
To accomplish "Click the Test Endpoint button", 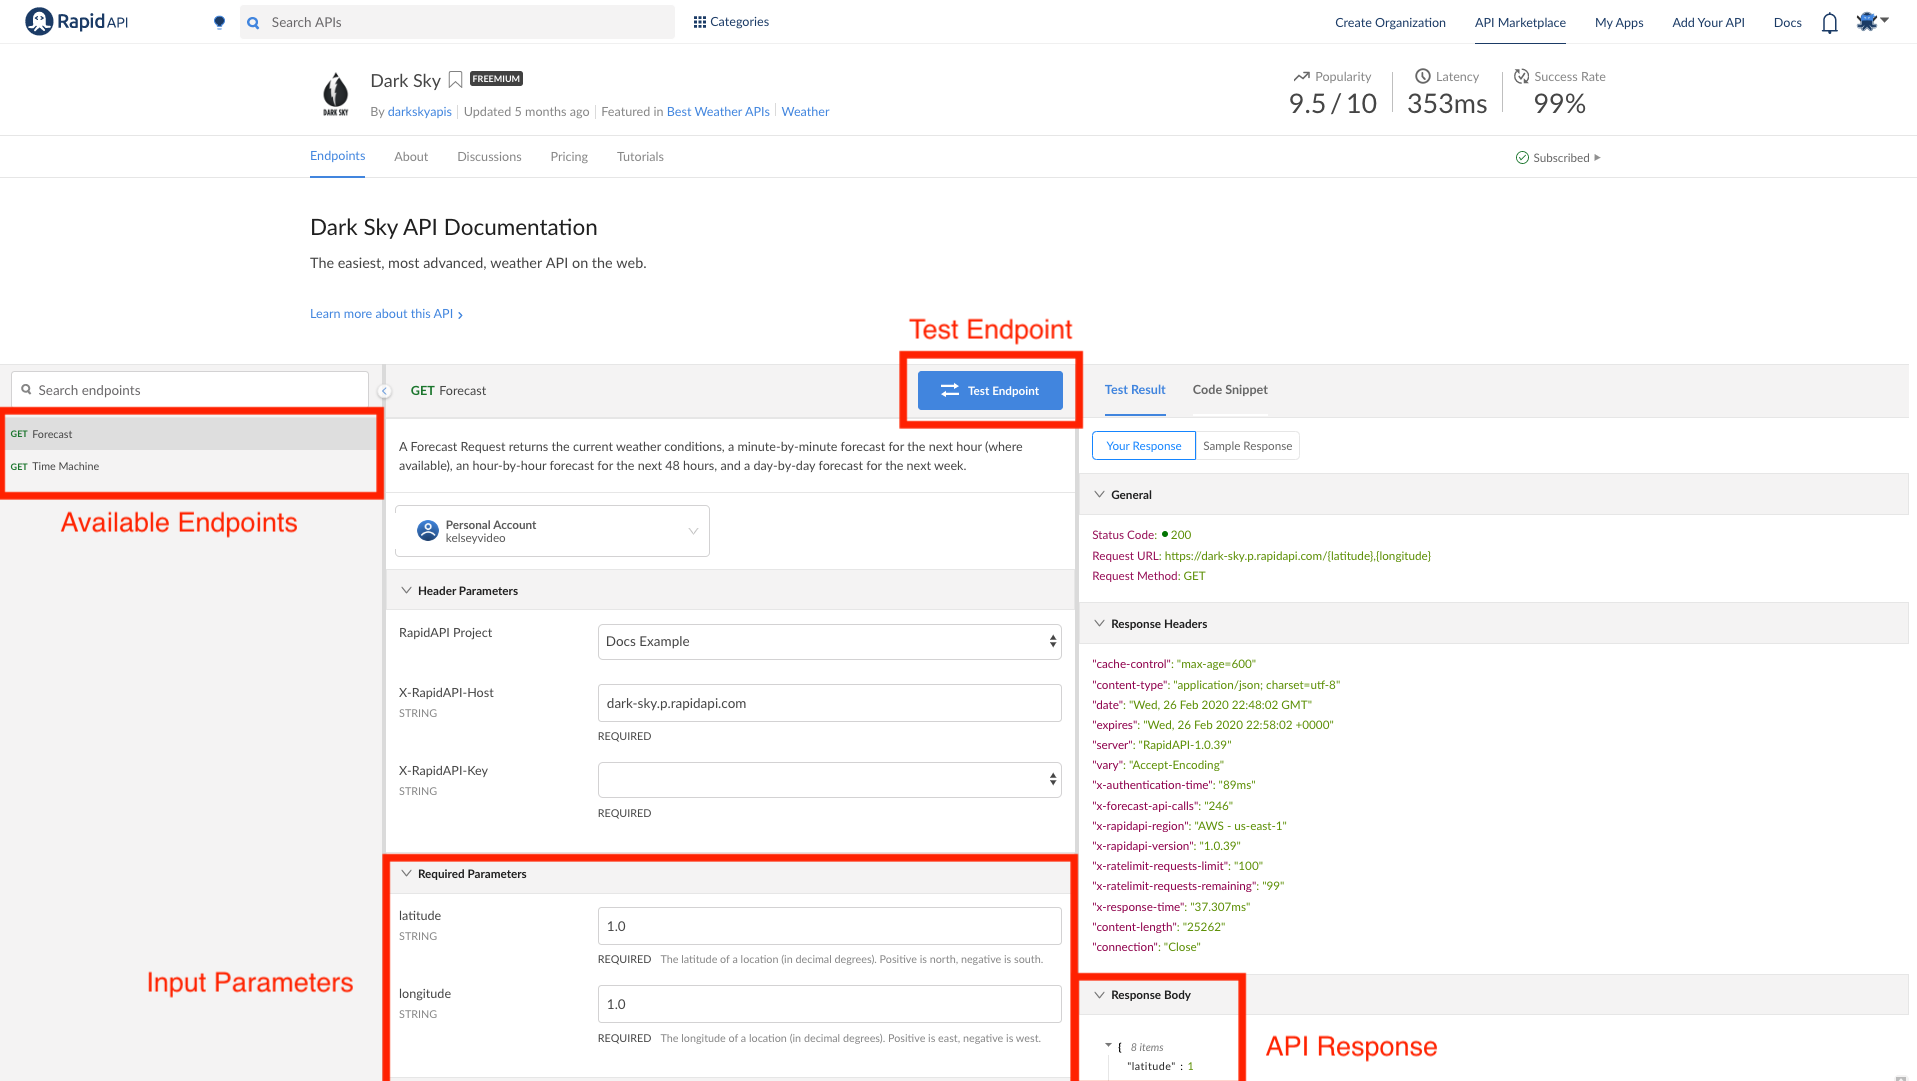I will (x=990, y=391).
